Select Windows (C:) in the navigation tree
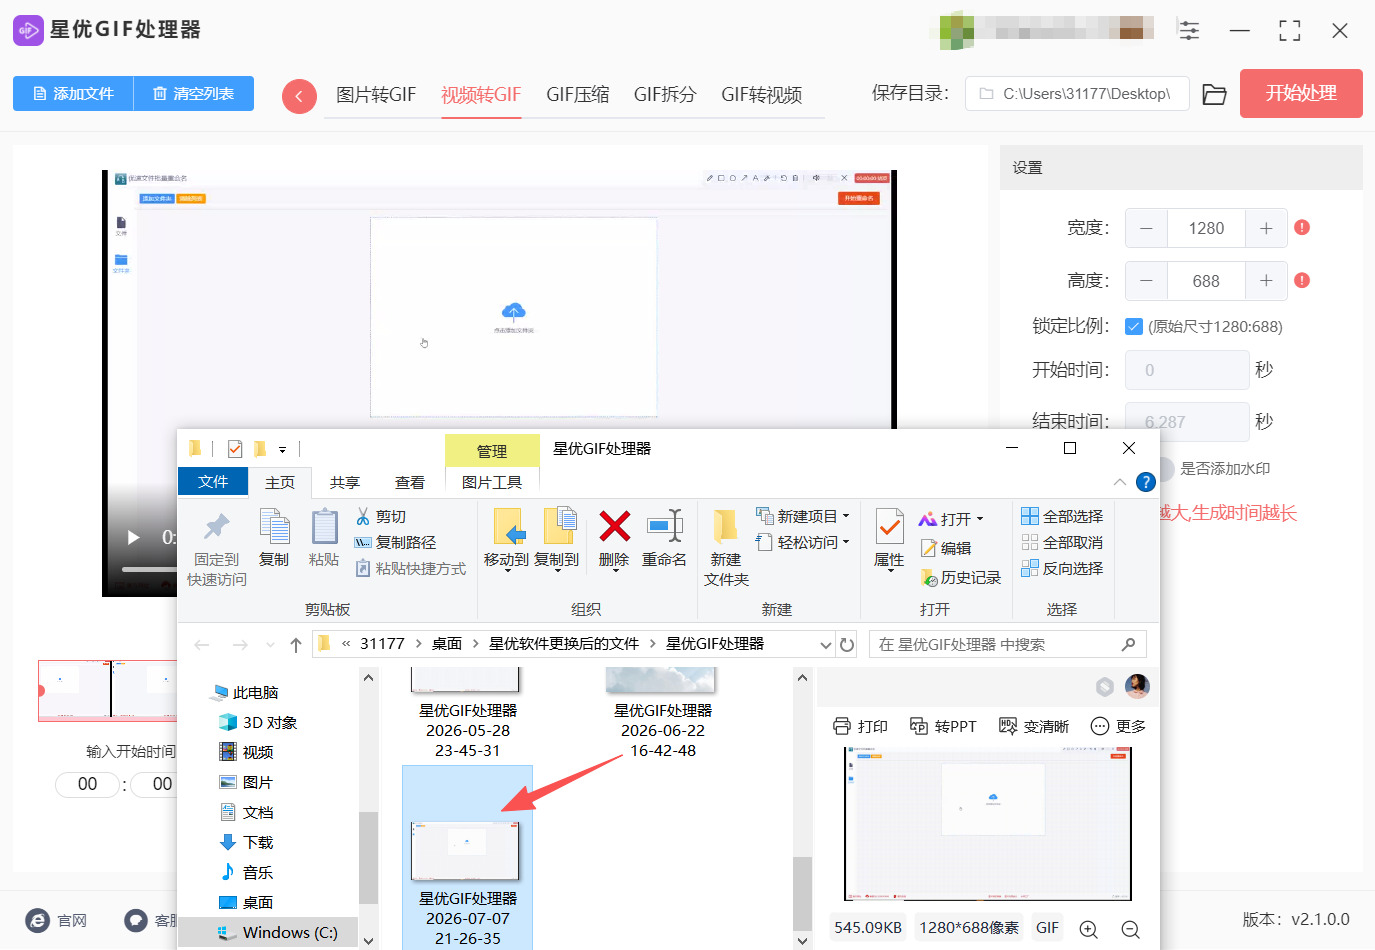1375x950 pixels. pos(278,932)
